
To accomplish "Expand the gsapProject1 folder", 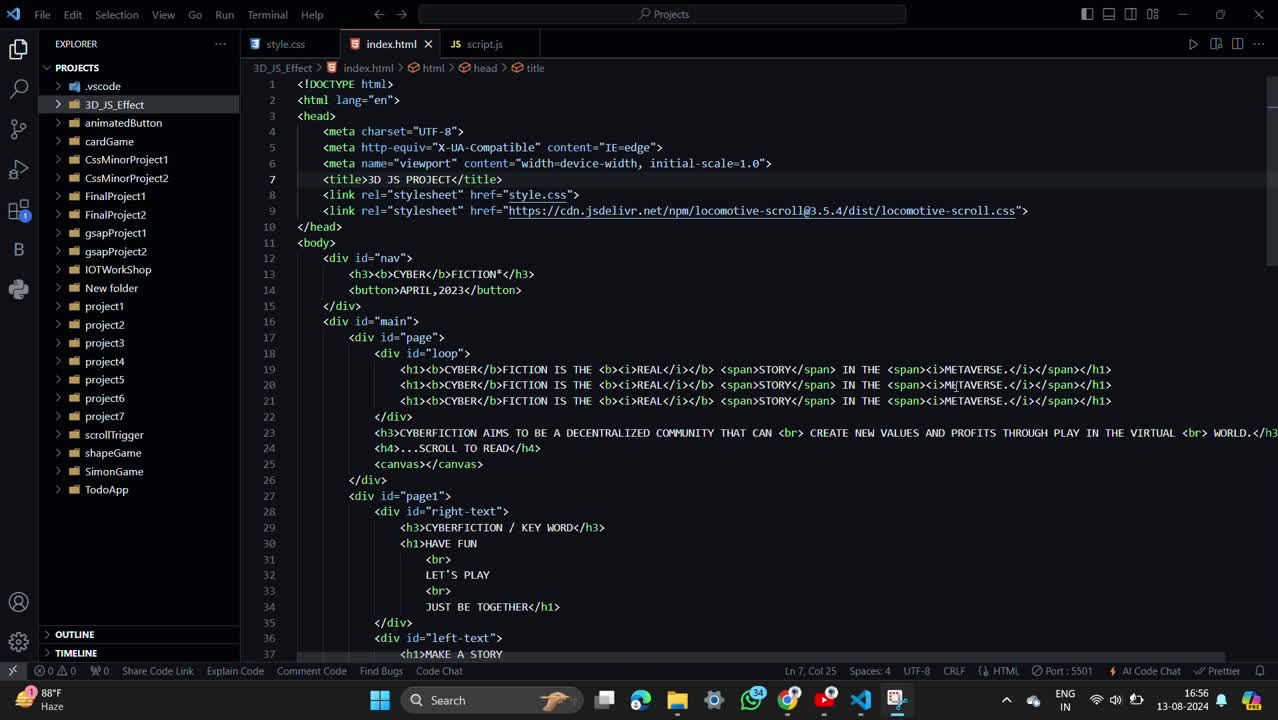I will pyautogui.click(x=115, y=233).
